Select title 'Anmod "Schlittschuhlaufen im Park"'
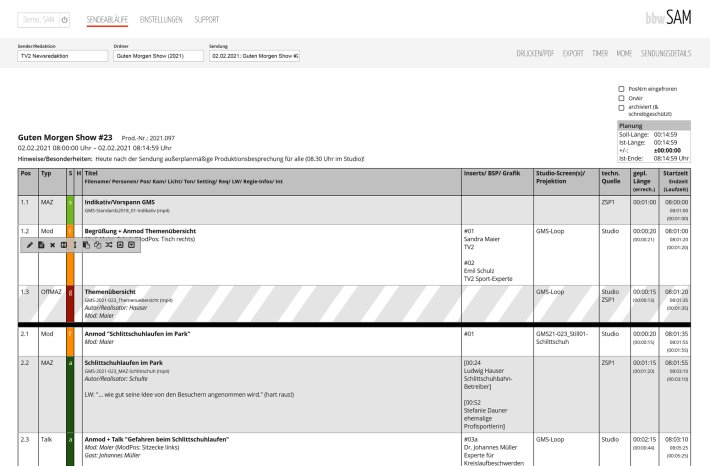 137,334
